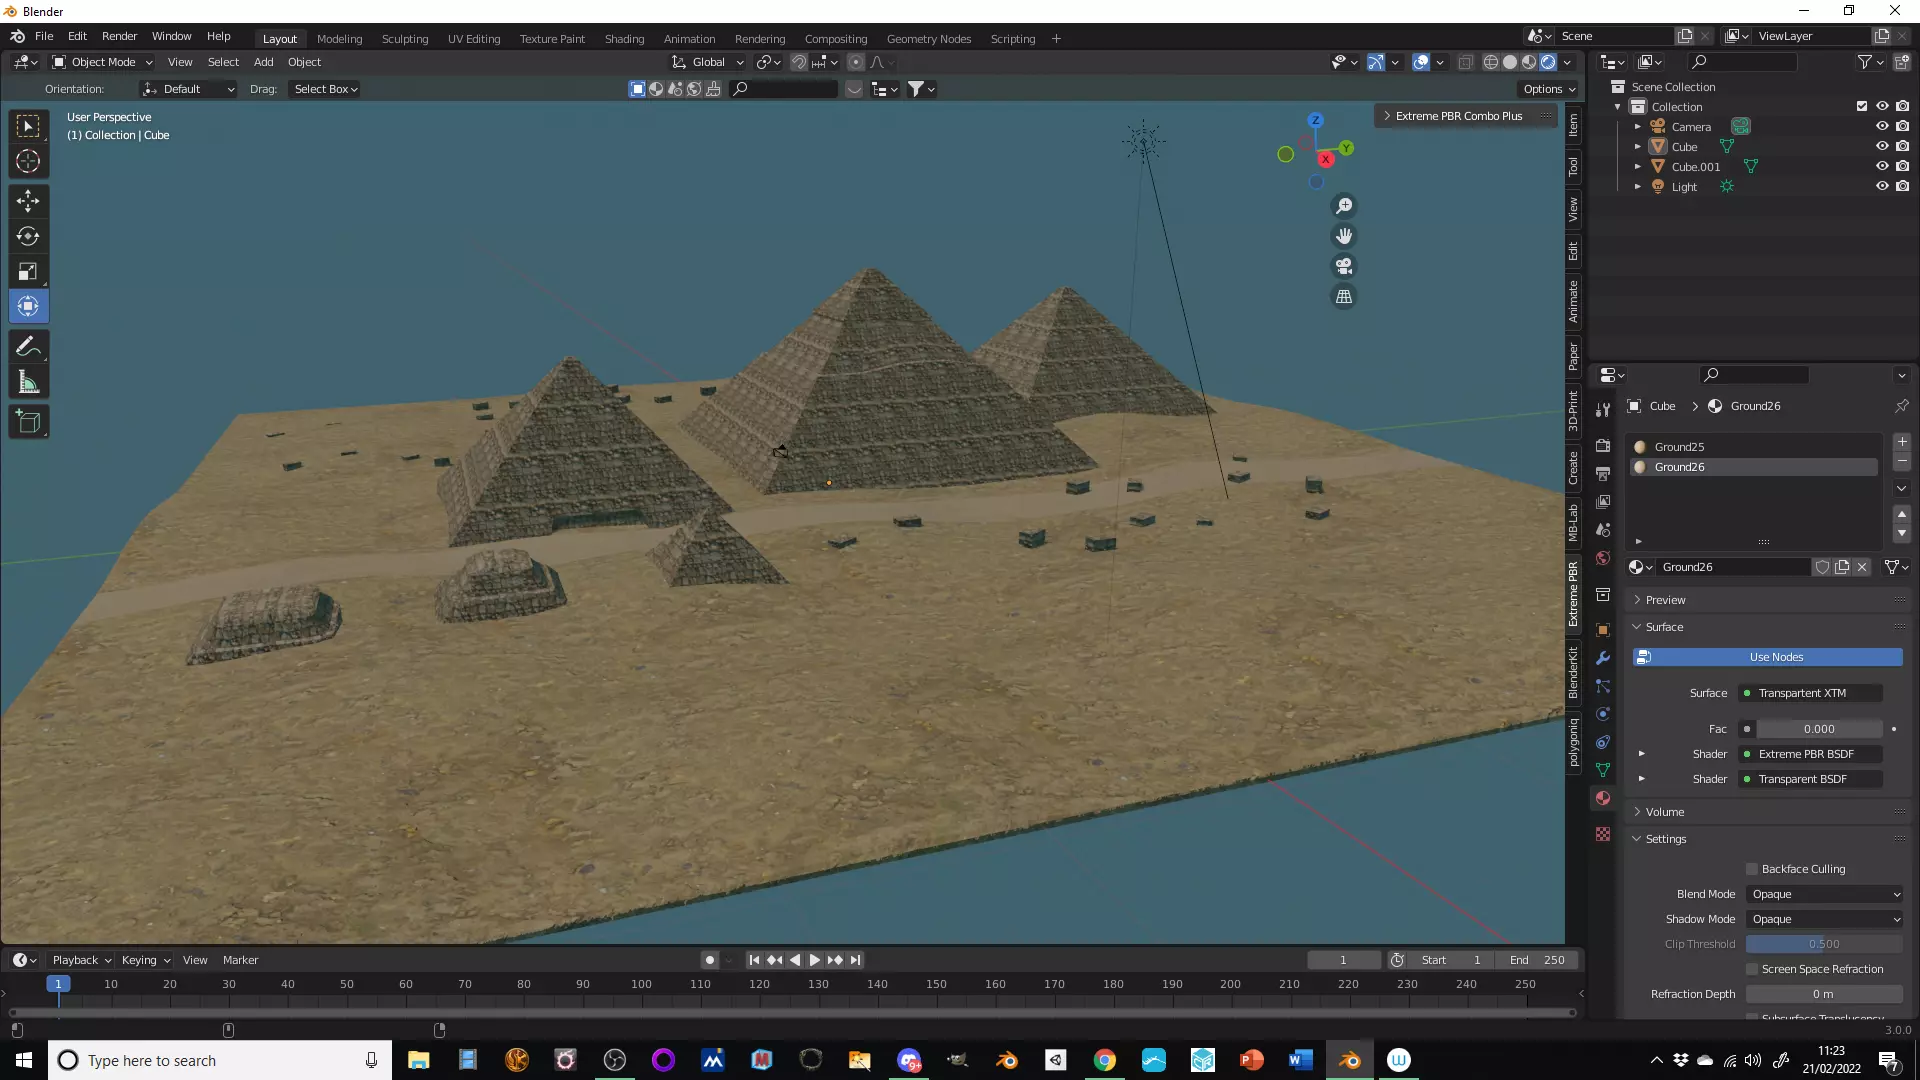Switch to orthographic grid view icon

pos(1344,296)
